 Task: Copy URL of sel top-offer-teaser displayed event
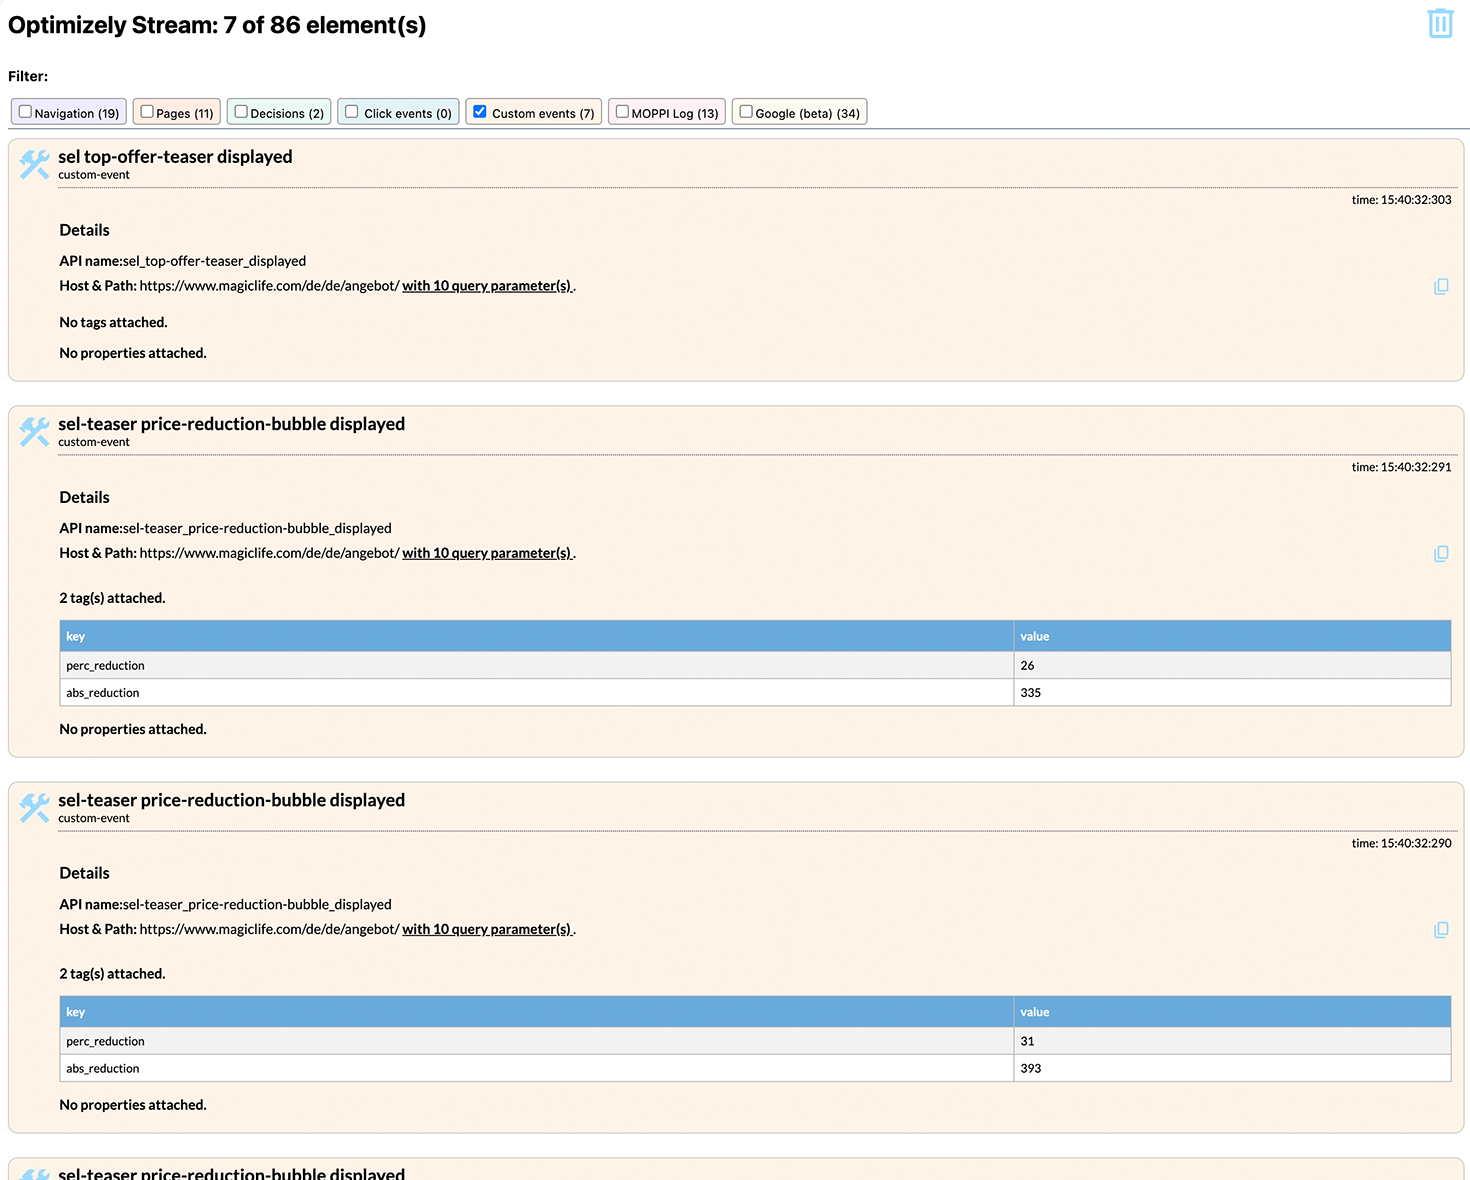tap(1441, 286)
